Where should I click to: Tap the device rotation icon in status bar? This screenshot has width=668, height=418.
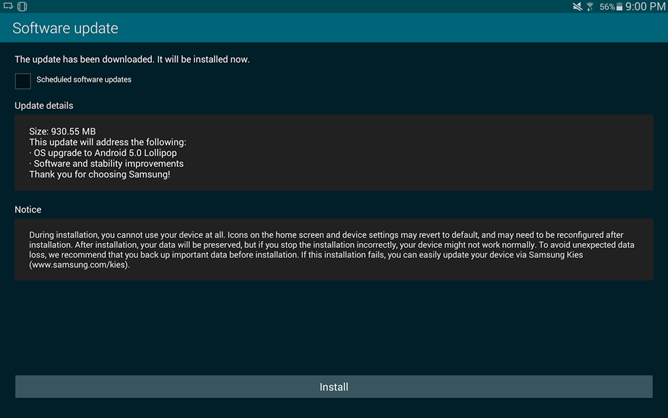22,7
